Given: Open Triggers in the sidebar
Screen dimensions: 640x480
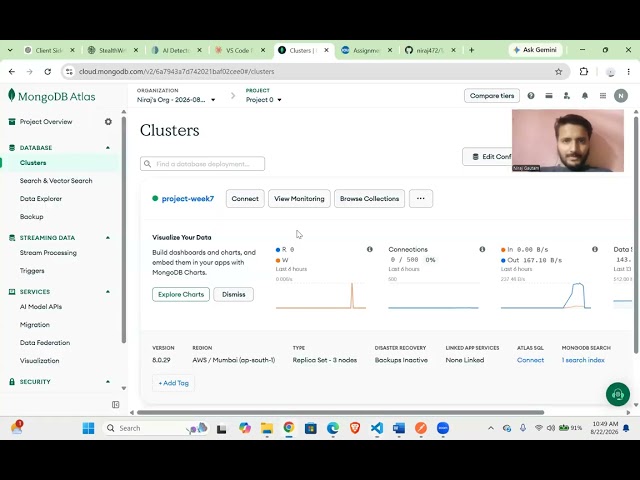Looking at the screenshot, I should coord(32,271).
